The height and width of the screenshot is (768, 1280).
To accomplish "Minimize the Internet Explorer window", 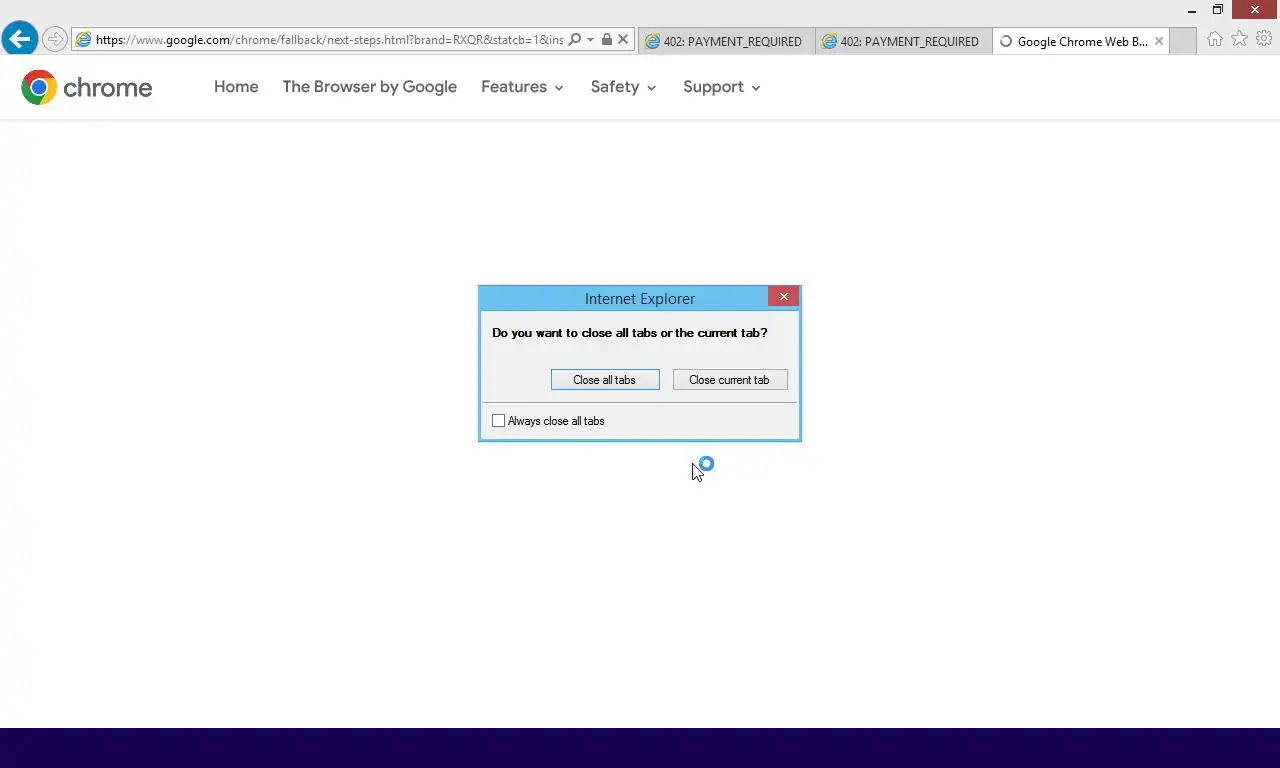I will (1192, 10).
